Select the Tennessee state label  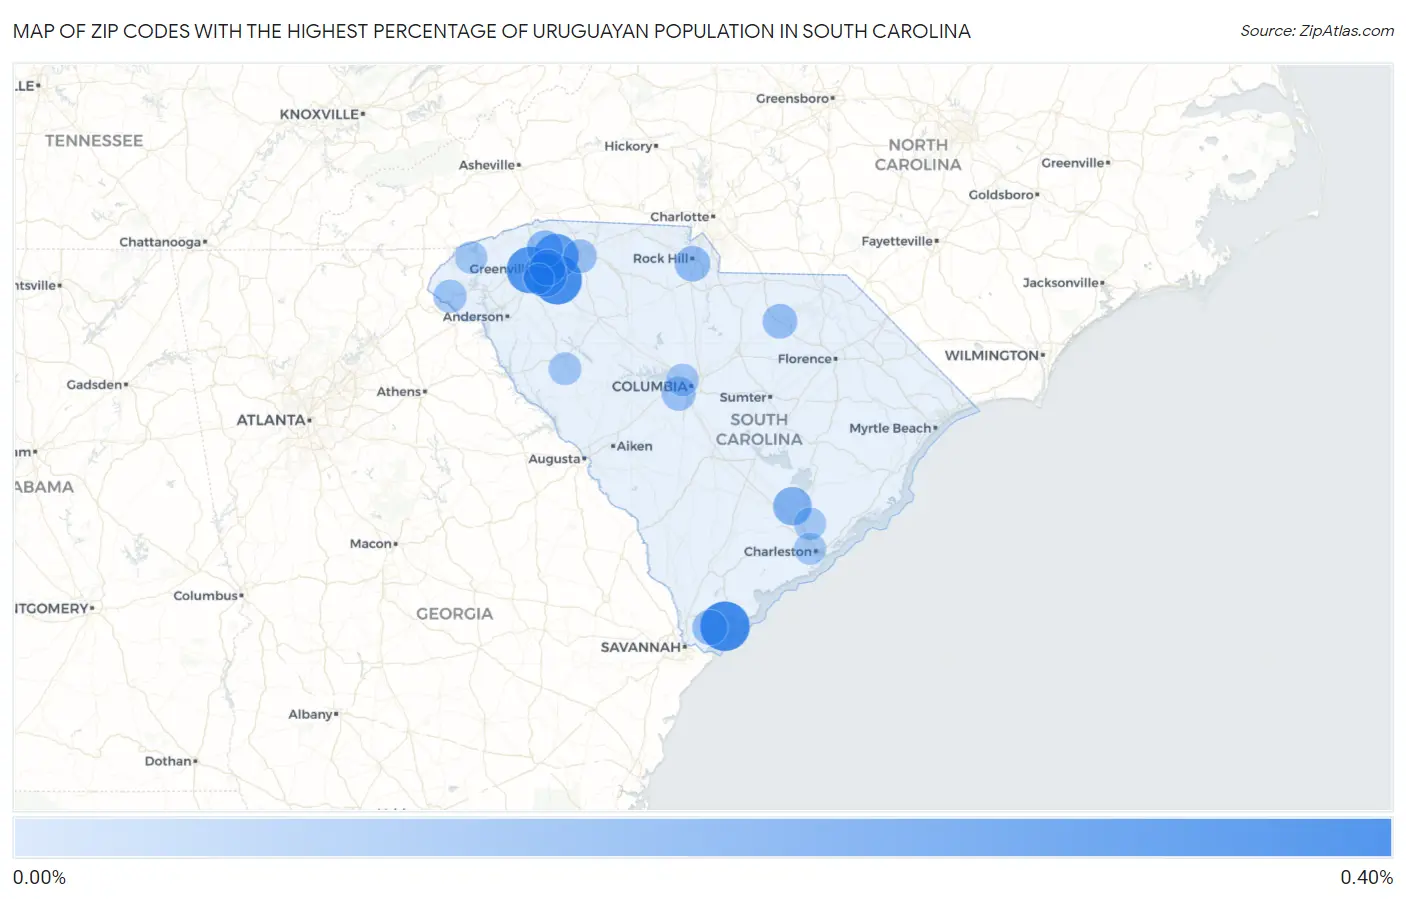[94, 141]
